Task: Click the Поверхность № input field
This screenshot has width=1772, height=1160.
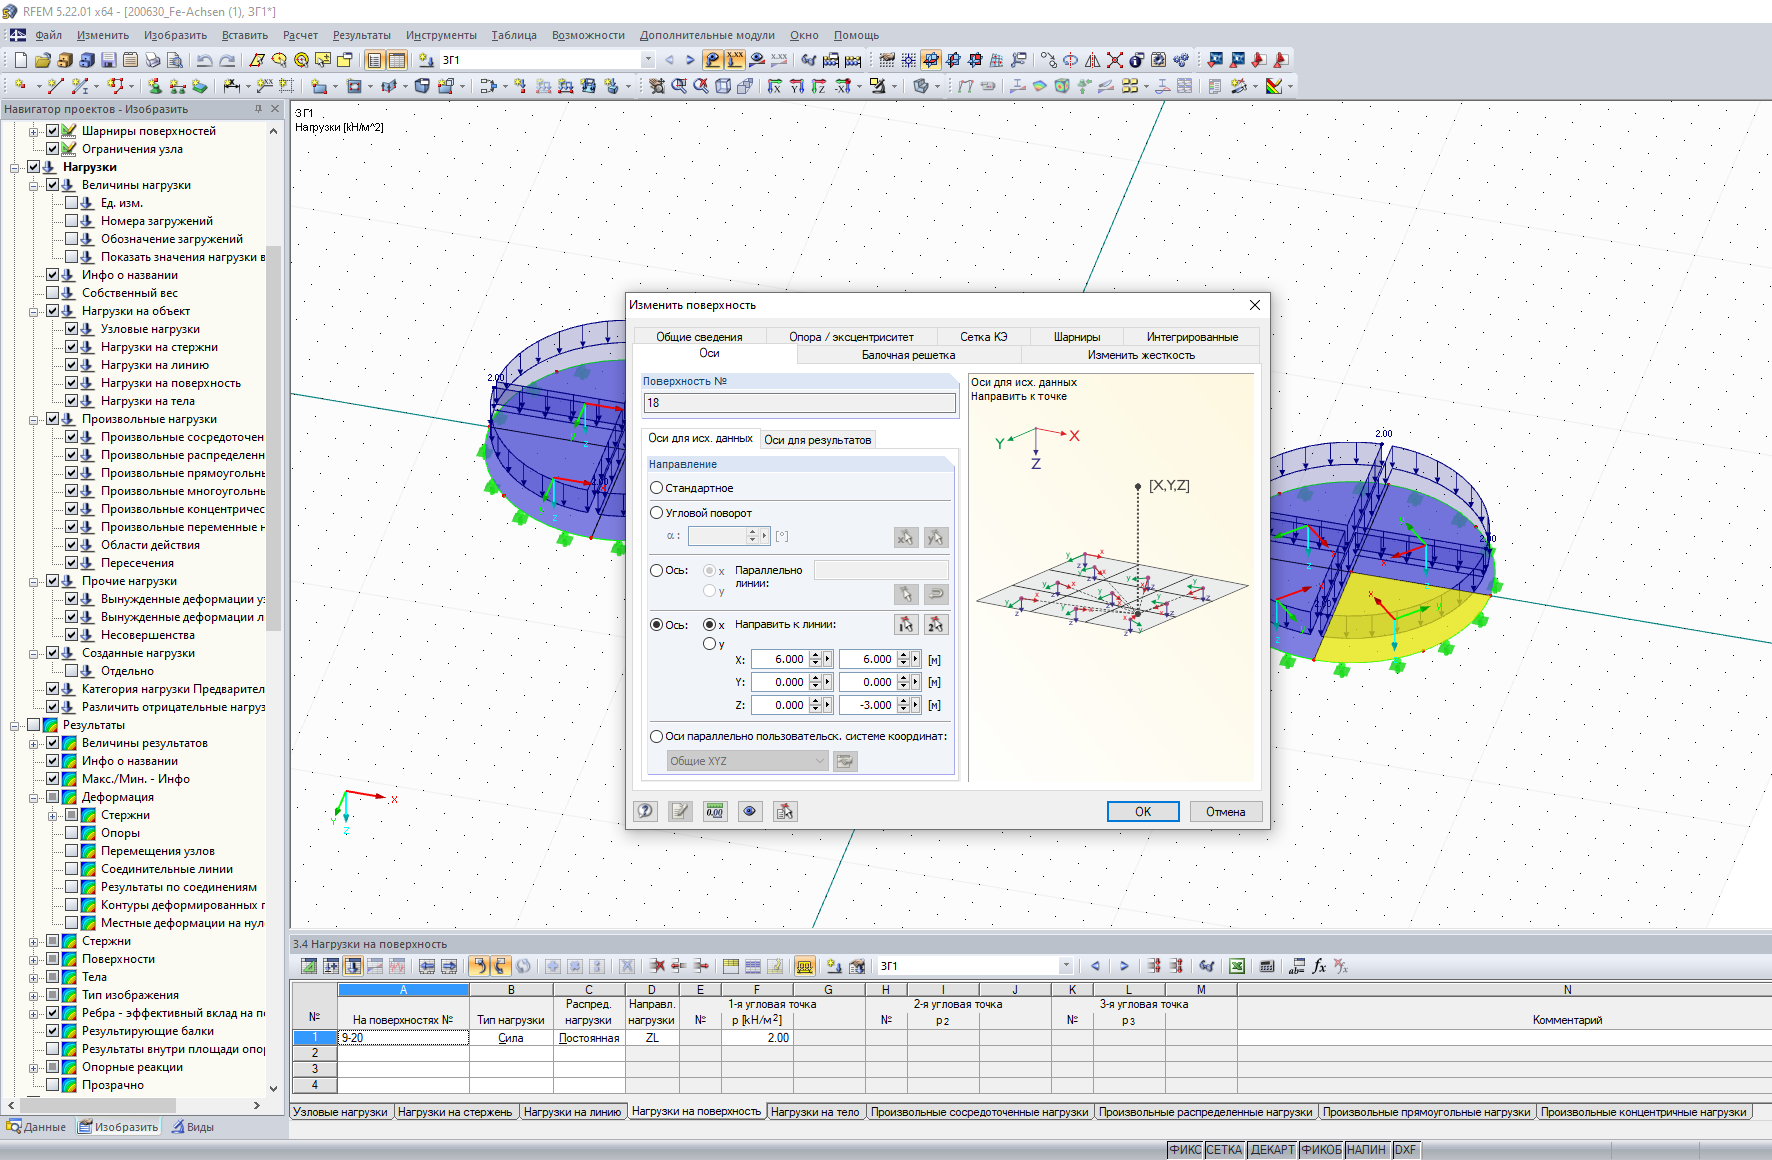Action: [x=799, y=403]
